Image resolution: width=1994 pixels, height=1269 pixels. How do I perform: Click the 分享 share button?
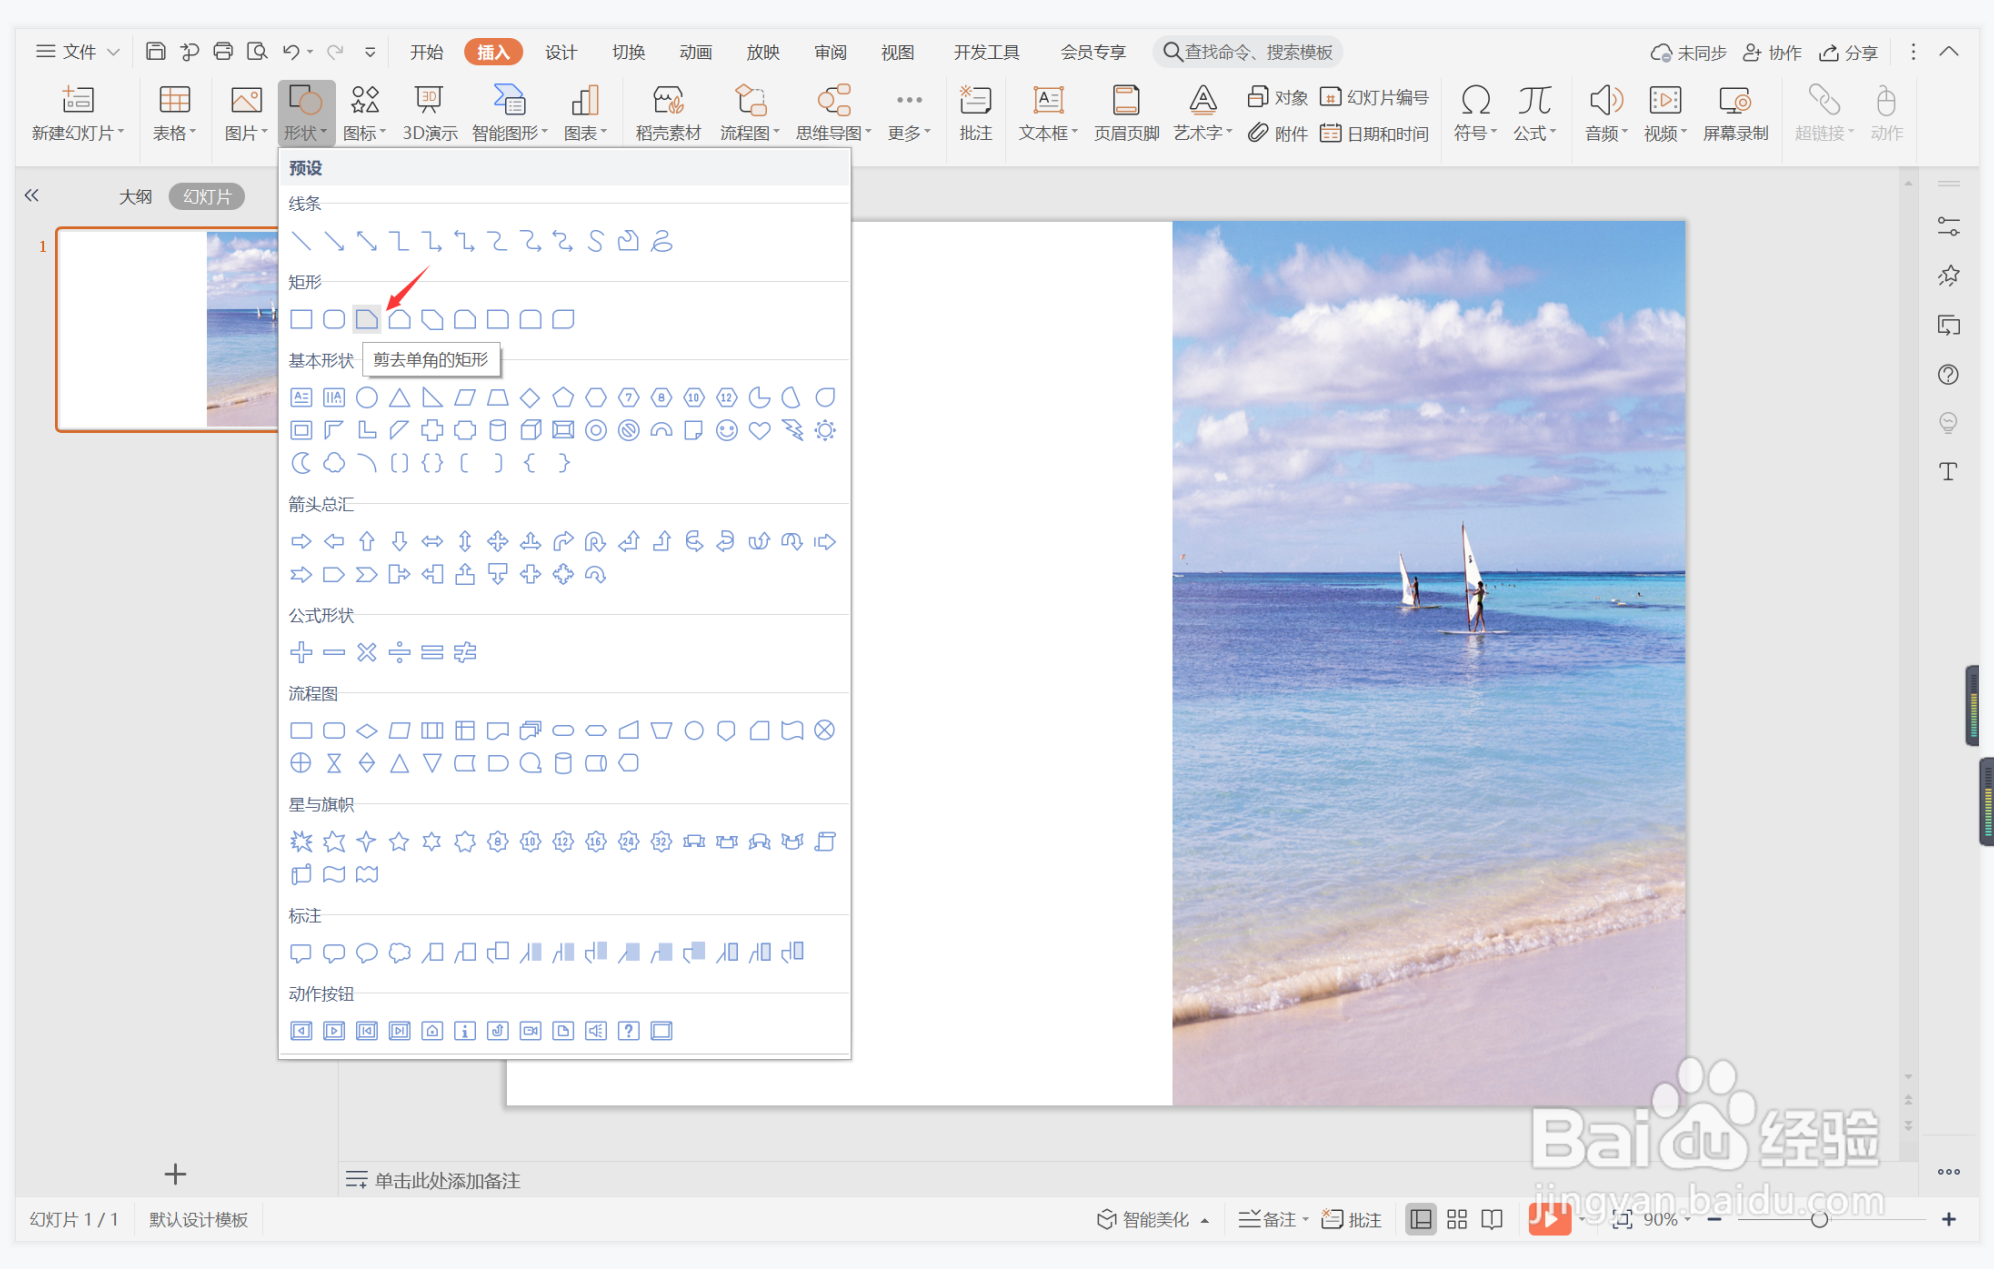point(1849,52)
